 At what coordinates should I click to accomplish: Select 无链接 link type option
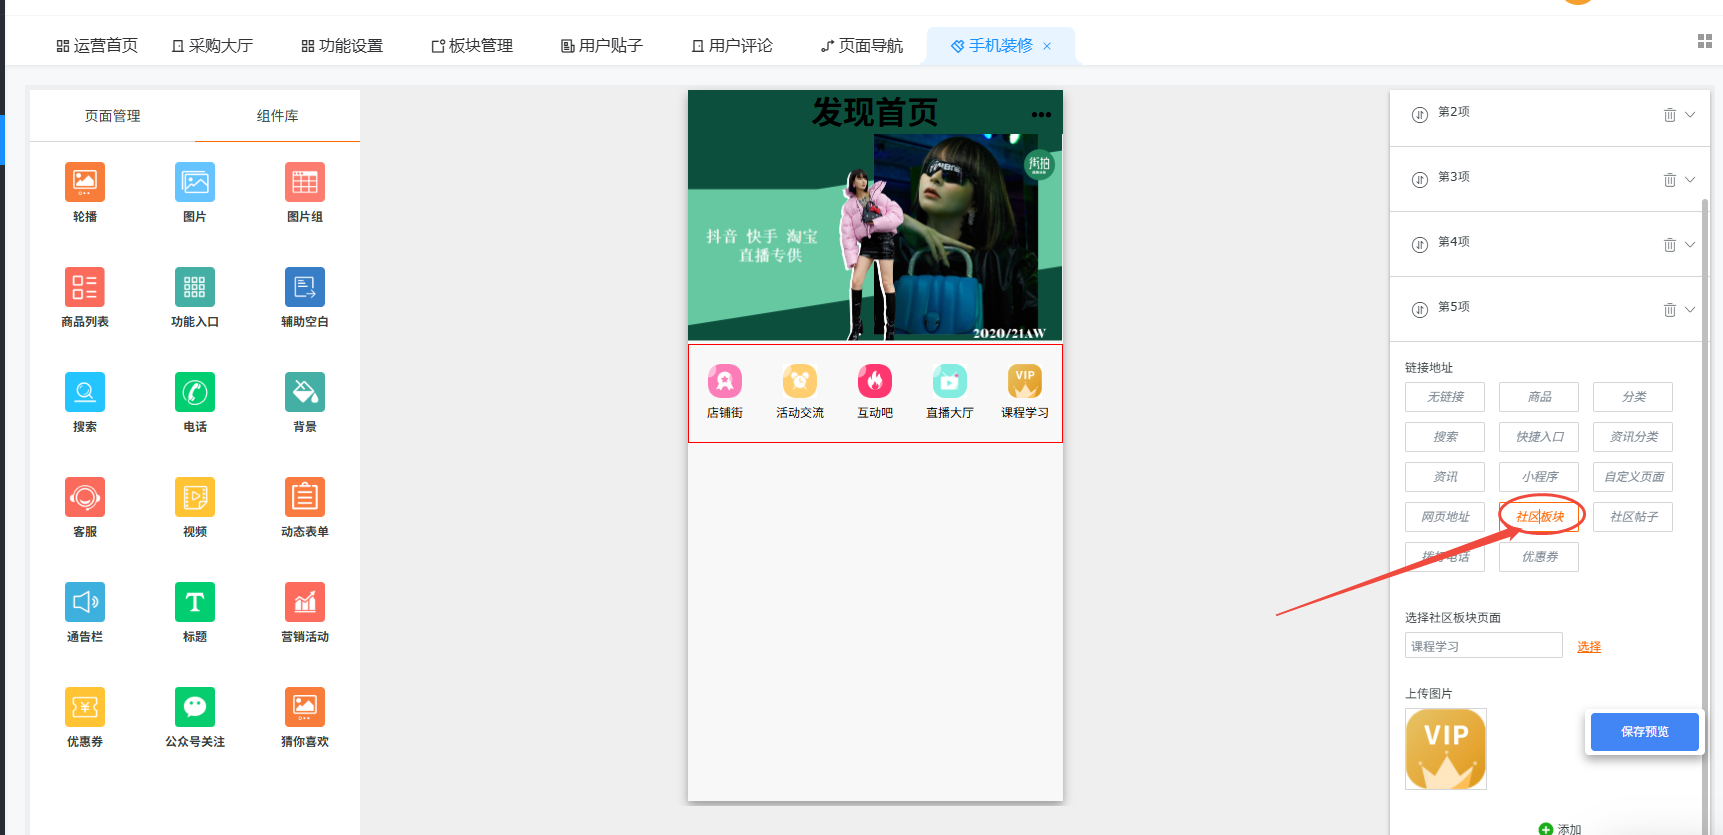point(1445,397)
